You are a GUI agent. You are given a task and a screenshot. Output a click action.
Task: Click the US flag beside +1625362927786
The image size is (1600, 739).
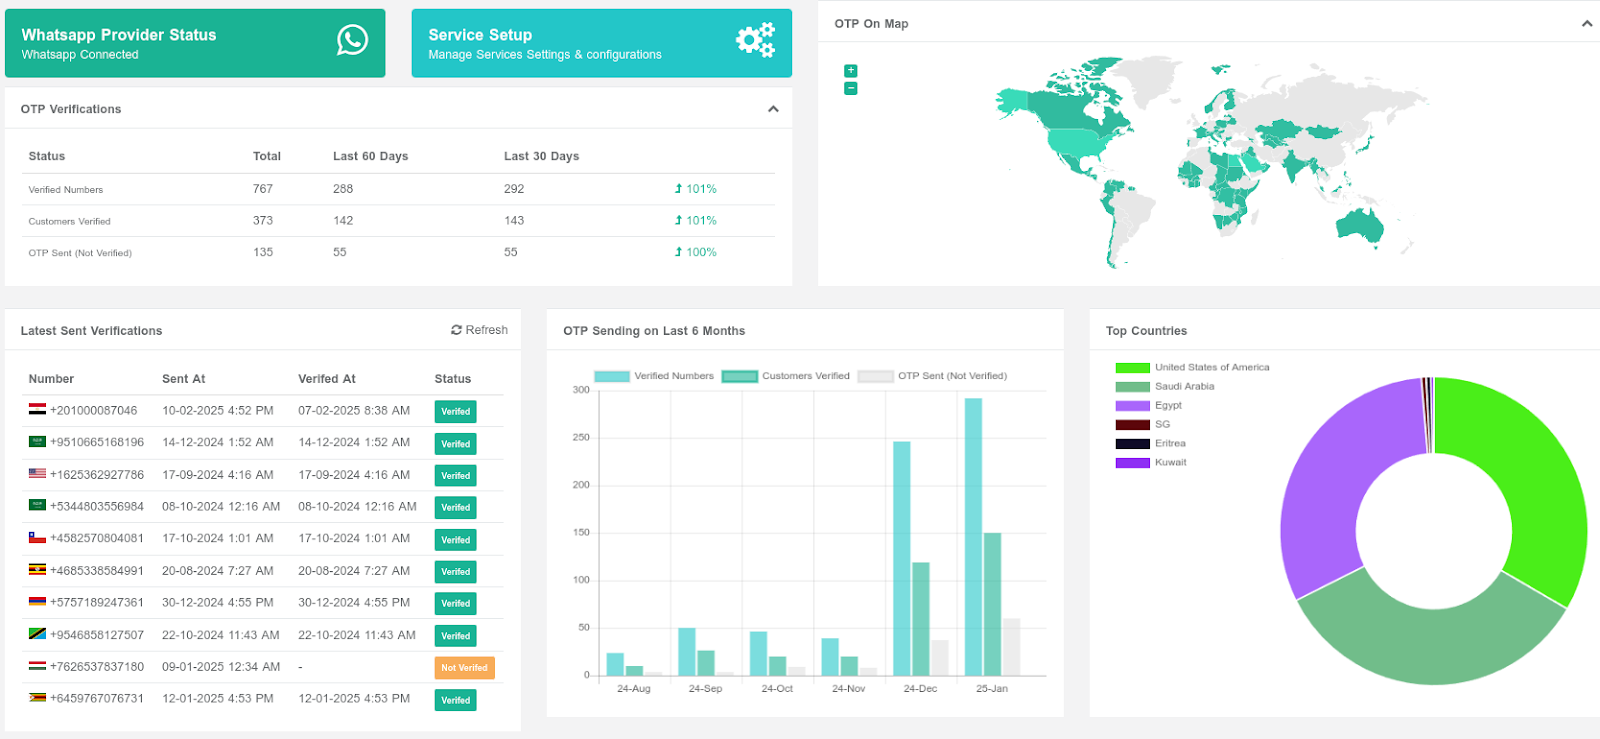[37, 474]
